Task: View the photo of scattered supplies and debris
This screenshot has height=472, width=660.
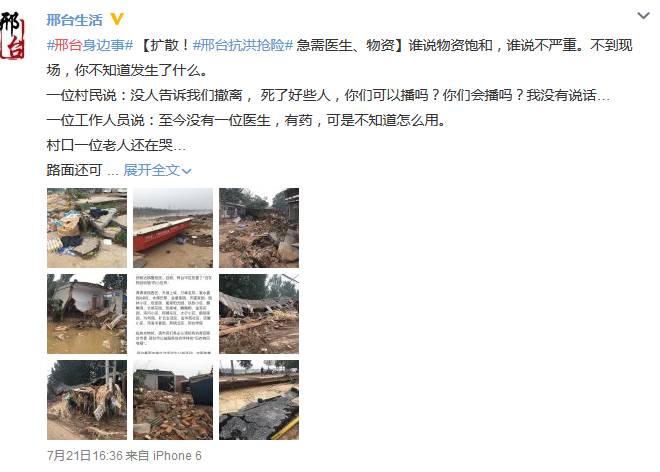Action: click(87, 228)
